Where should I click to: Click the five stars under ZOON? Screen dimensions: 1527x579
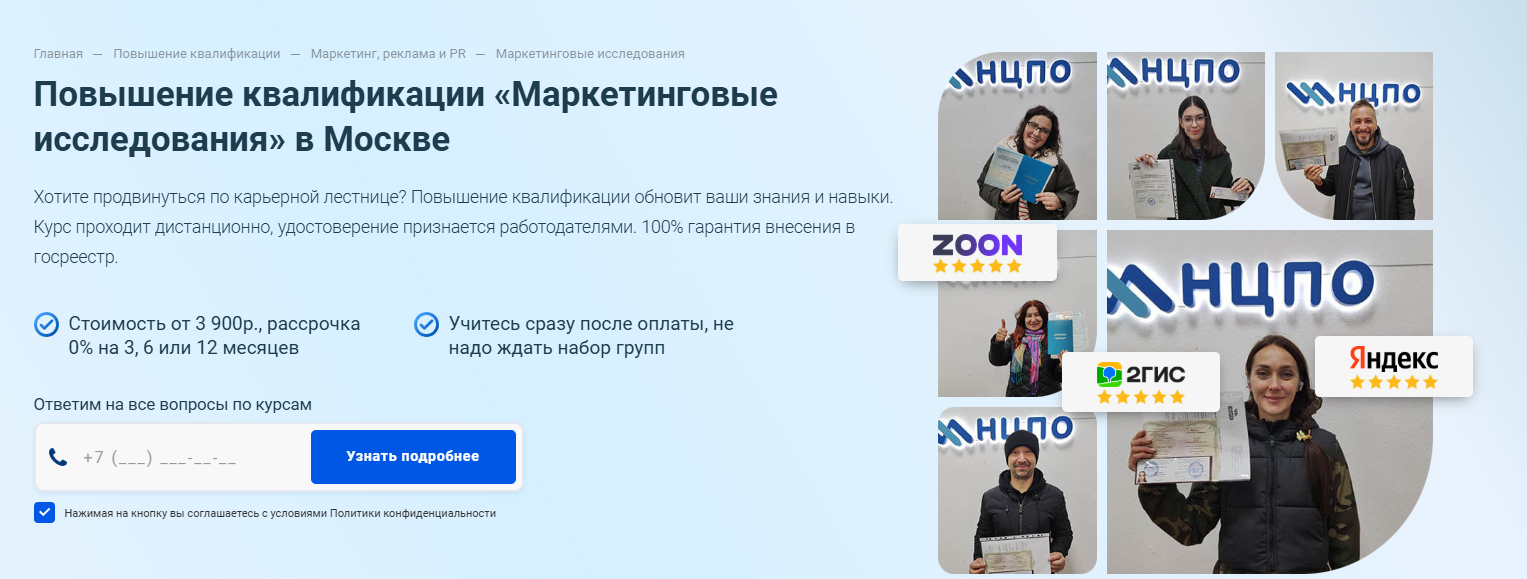pos(977,266)
